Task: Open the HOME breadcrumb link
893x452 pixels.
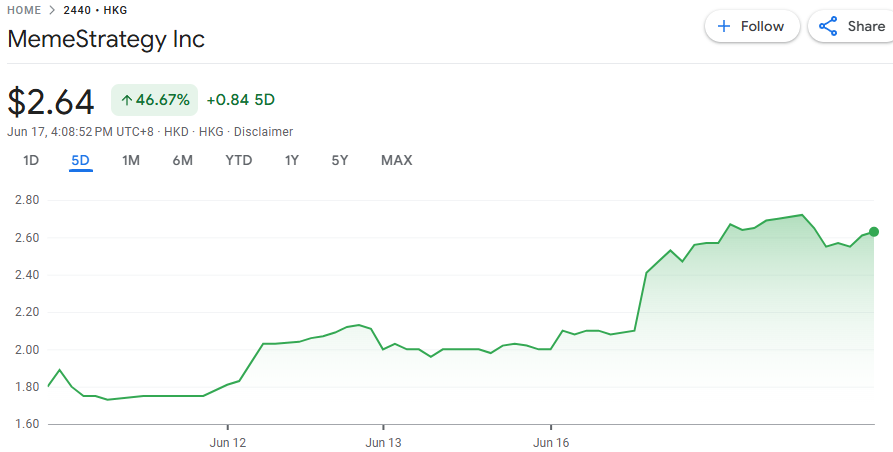Action: click(x=24, y=10)
